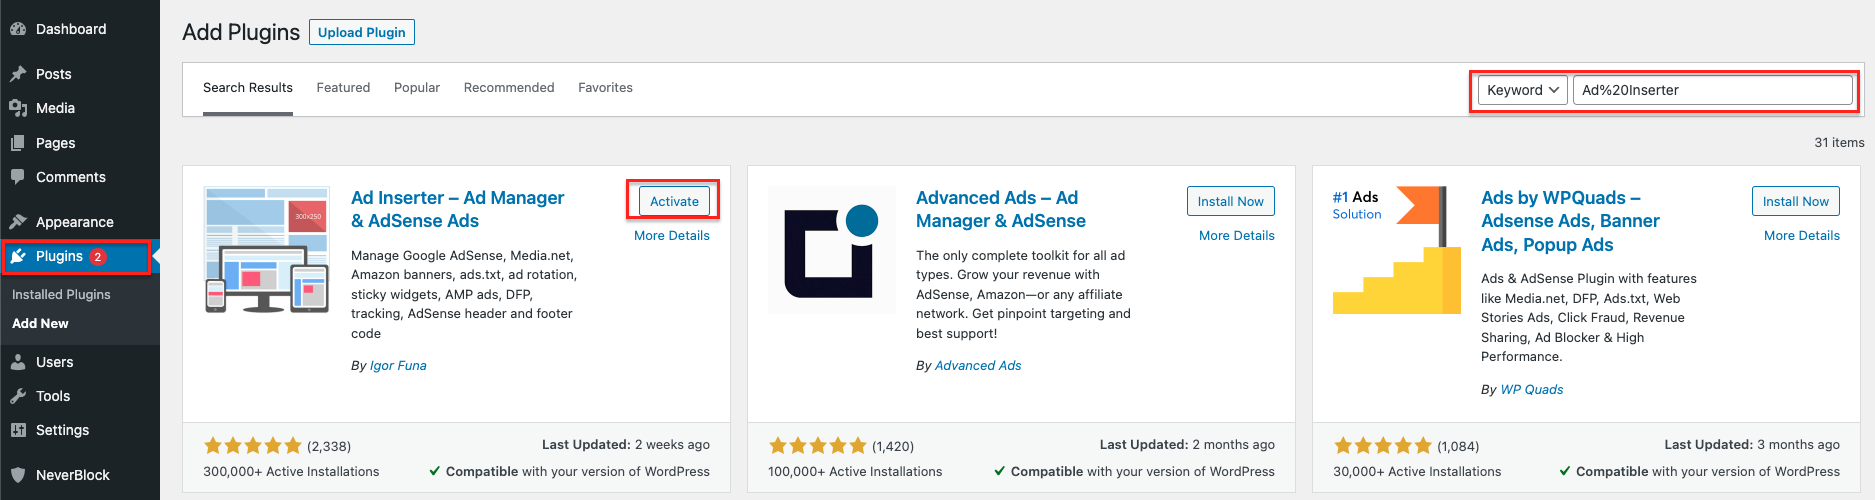Switch to the Popular tab
The height and width of the screenshot is (500, 1875).
click(417, 88)
